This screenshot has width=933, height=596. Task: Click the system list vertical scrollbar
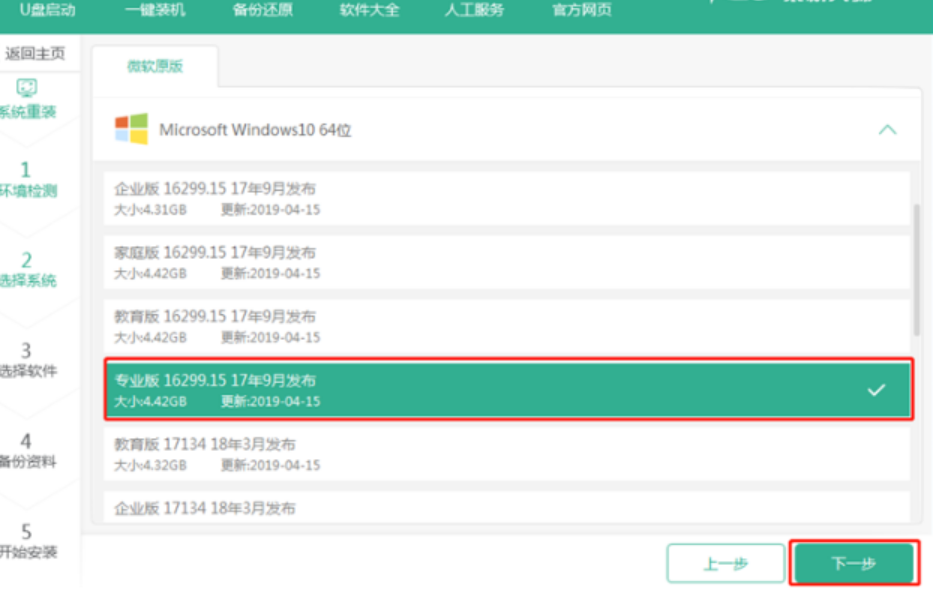coord(916,269)
